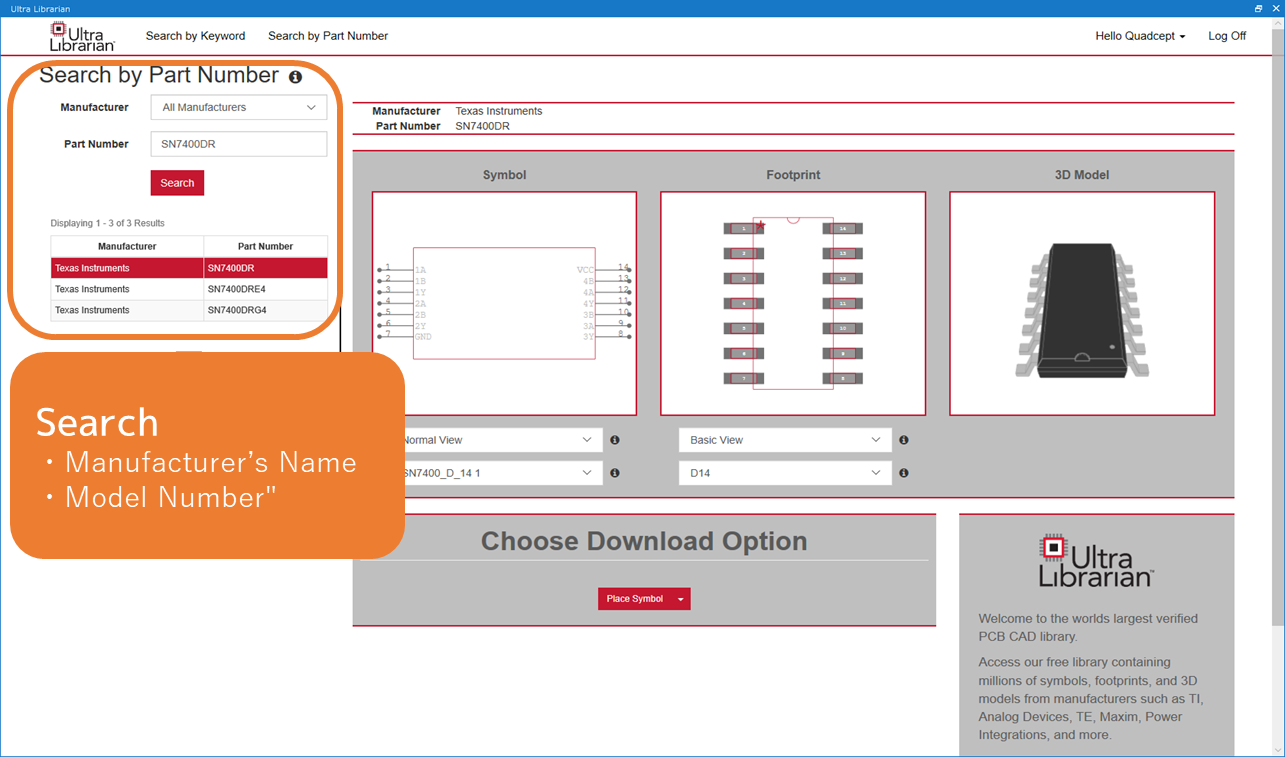Click the 3D Model preview thumbnail
The height and width of the screenshot is (757, 1285).
tap(1082, 303)
